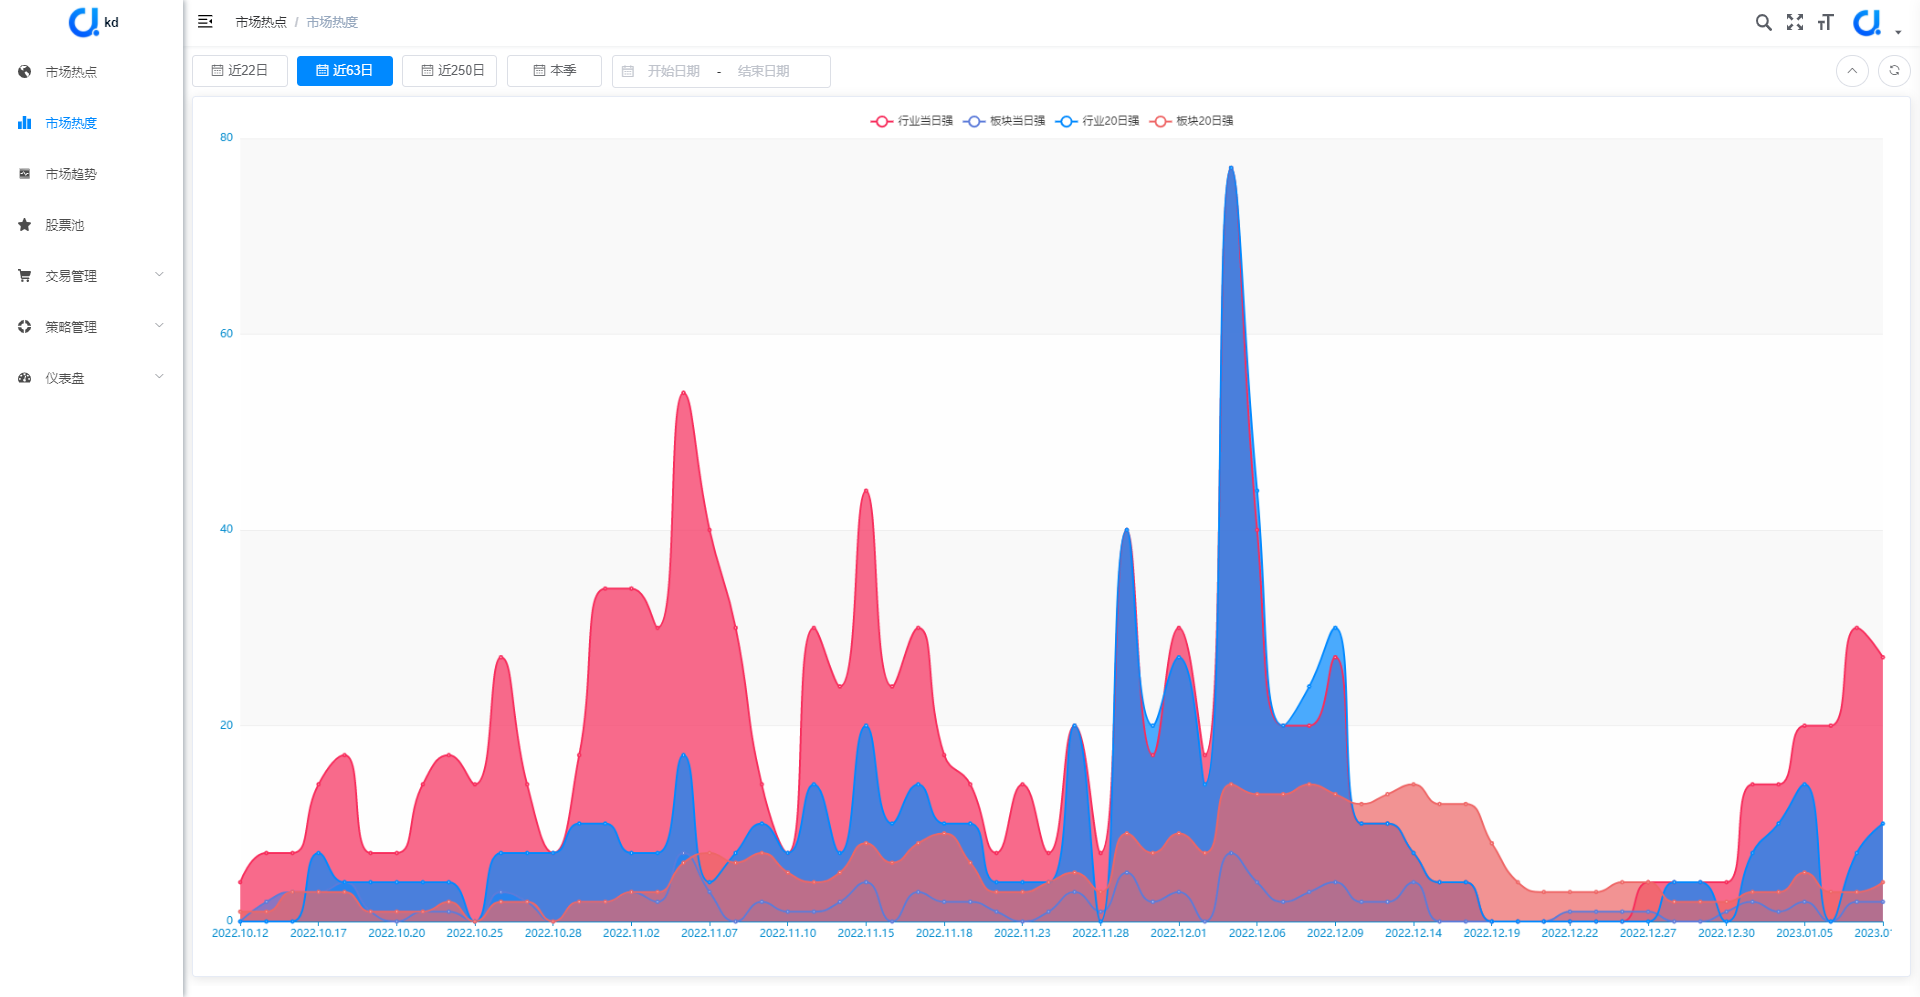
Task: Select the 近22日 range button
Action: pyautogui.click(x=240, y=71)
